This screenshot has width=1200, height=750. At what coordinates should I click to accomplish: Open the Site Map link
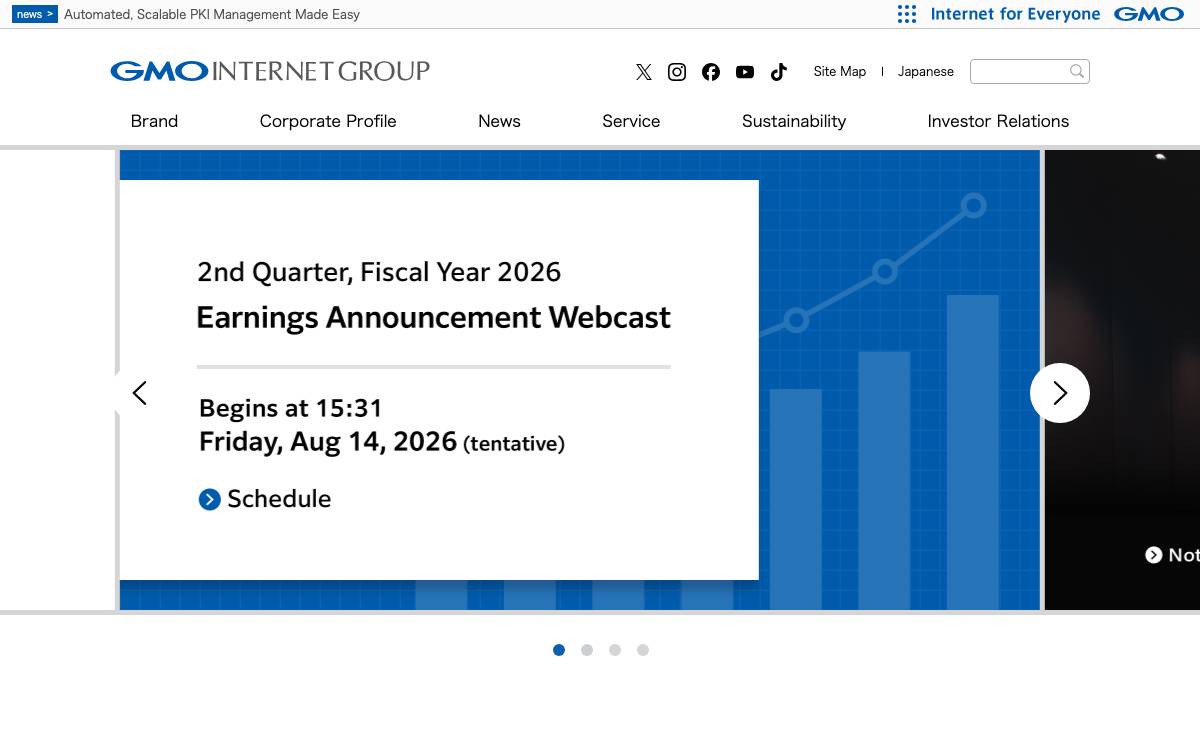(x=840, y=71)
